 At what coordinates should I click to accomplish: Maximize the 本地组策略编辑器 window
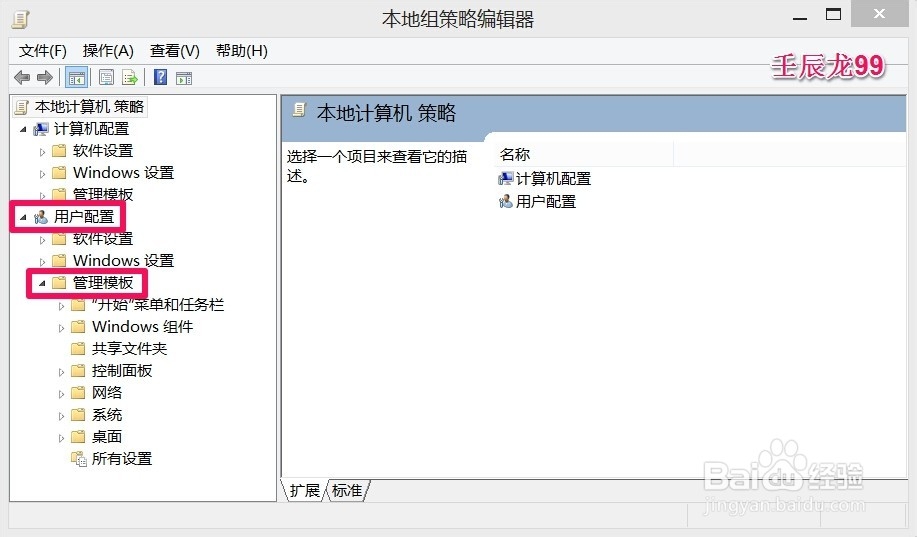(833, 14)
